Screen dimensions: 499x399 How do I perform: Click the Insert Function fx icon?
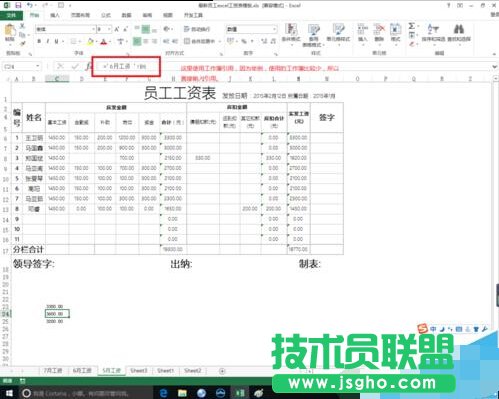tap(88, 66)
